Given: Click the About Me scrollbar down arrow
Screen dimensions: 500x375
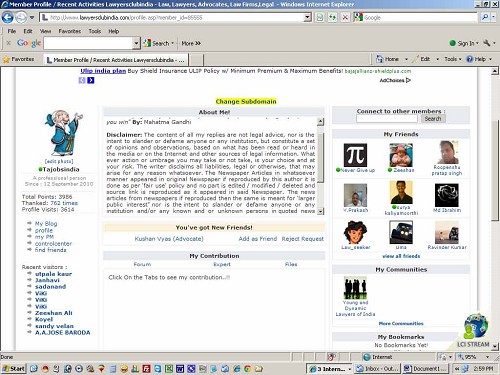Looking at the screenshot, I should pos(320,211).
